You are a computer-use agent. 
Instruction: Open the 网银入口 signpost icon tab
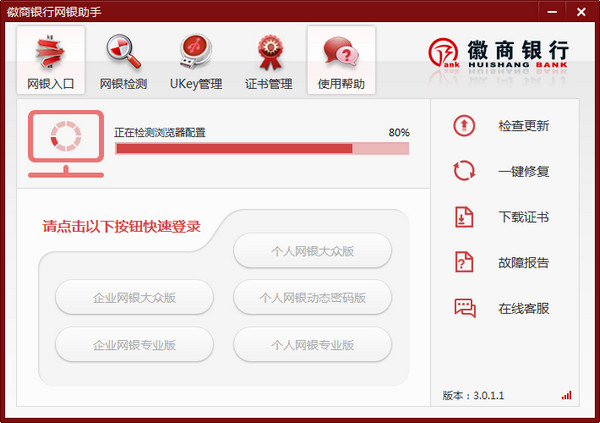51,52
